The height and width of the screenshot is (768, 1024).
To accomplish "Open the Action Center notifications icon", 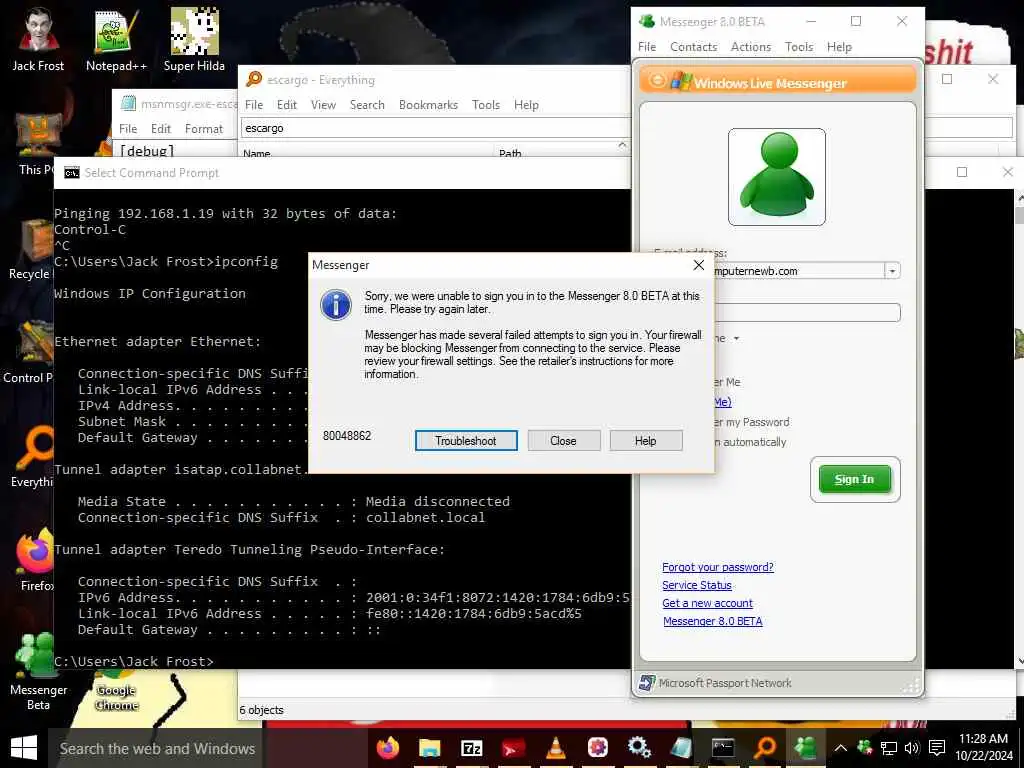I will tap(936, 748).
